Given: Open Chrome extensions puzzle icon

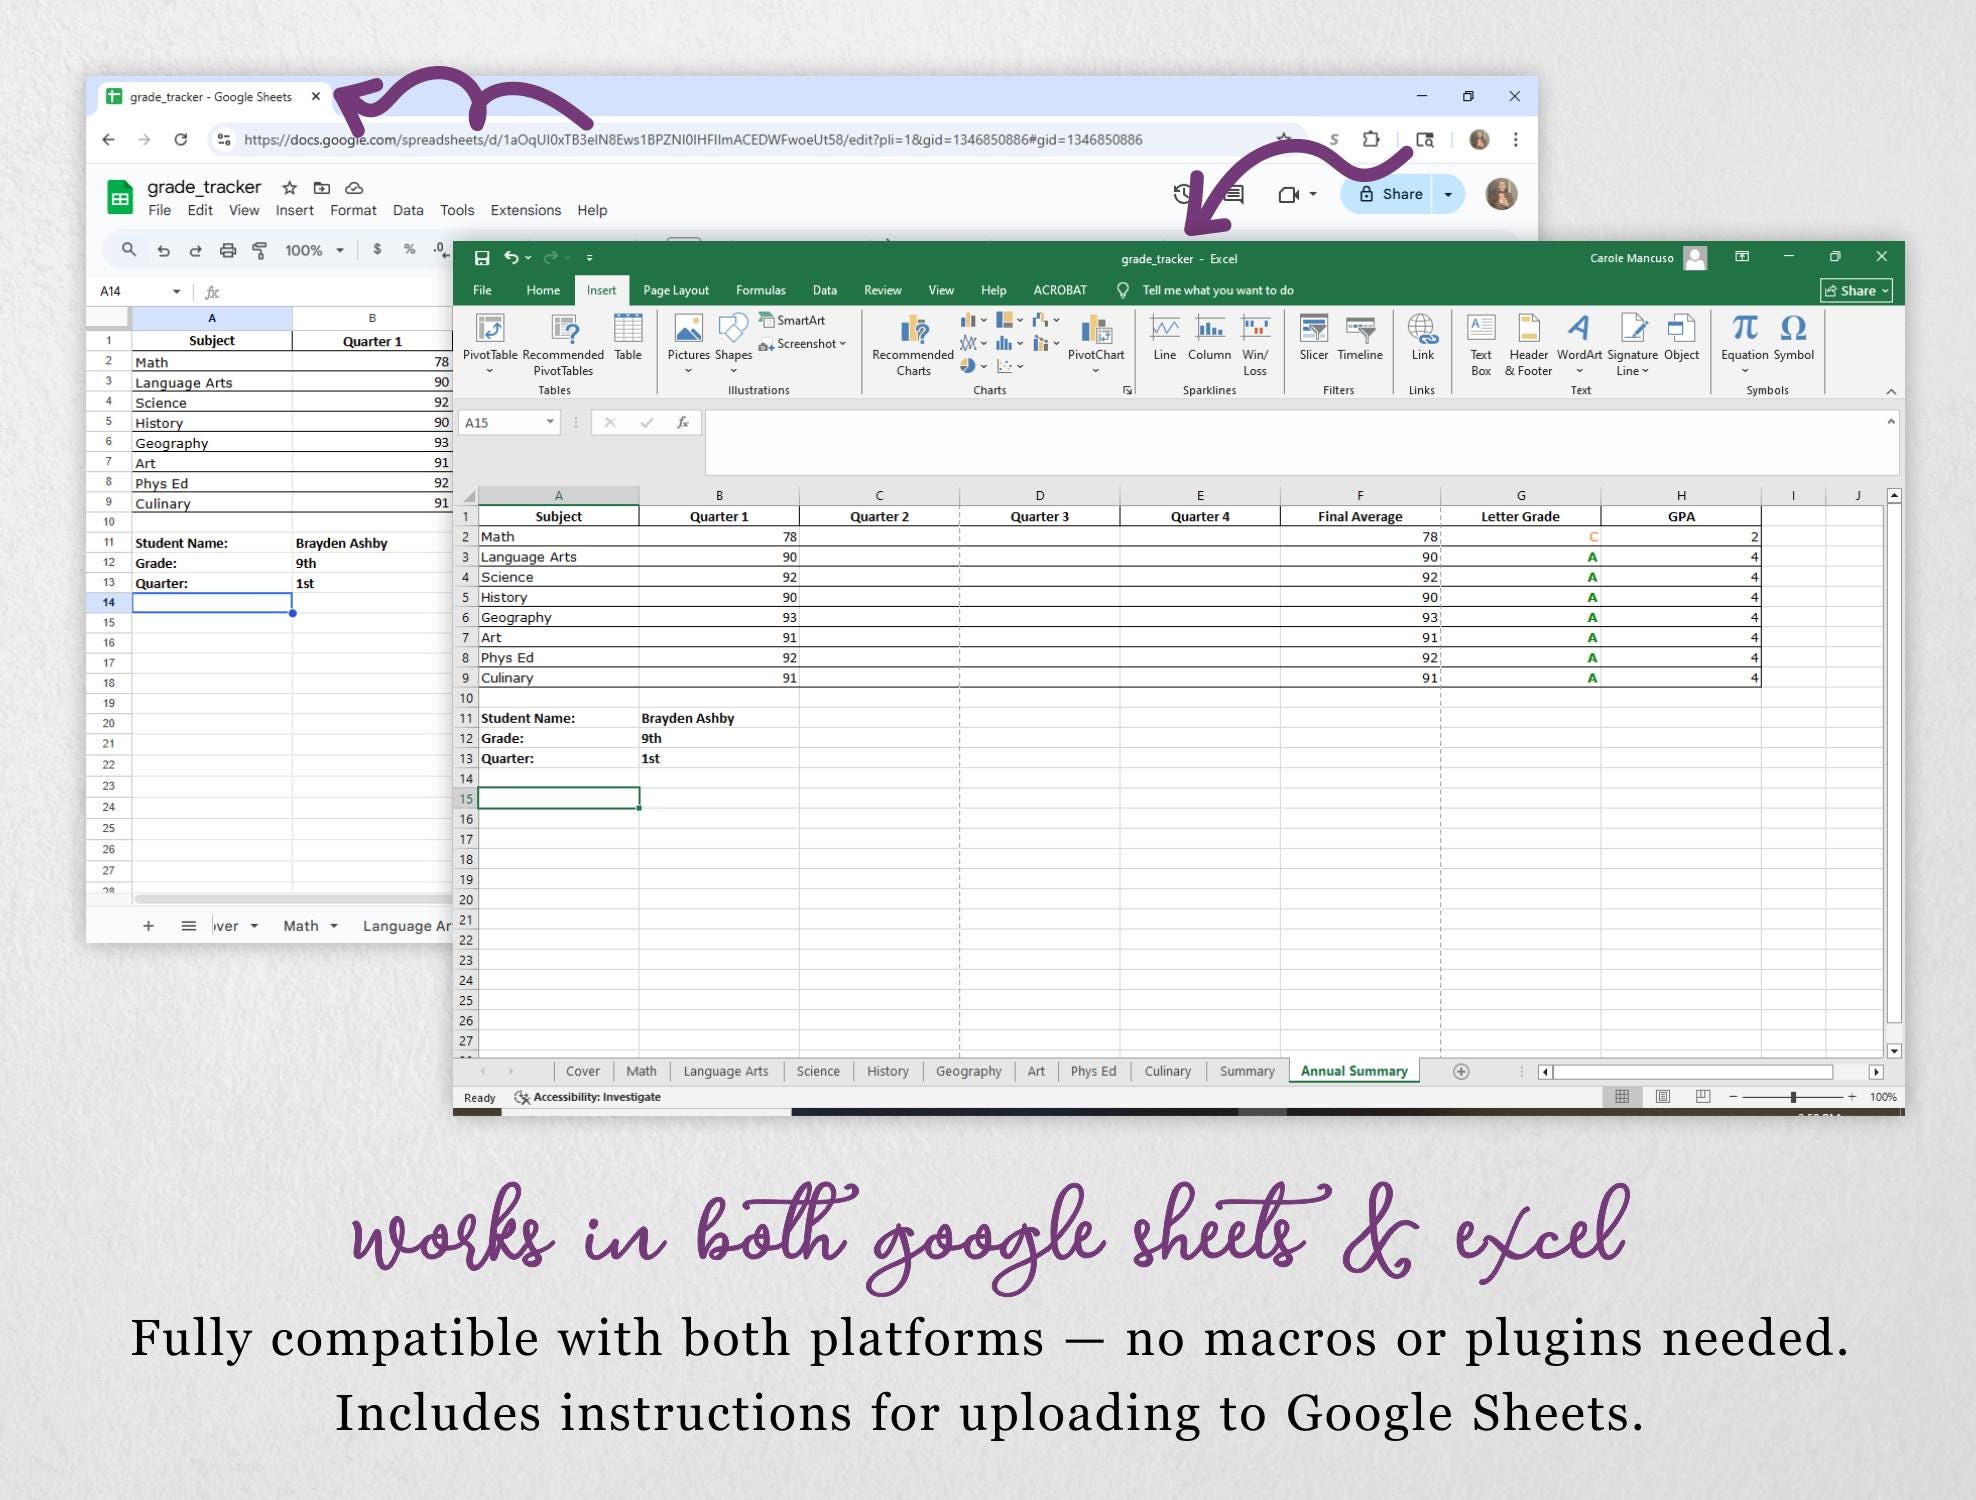Looking at the screenshot, I should pos(1371,139).
